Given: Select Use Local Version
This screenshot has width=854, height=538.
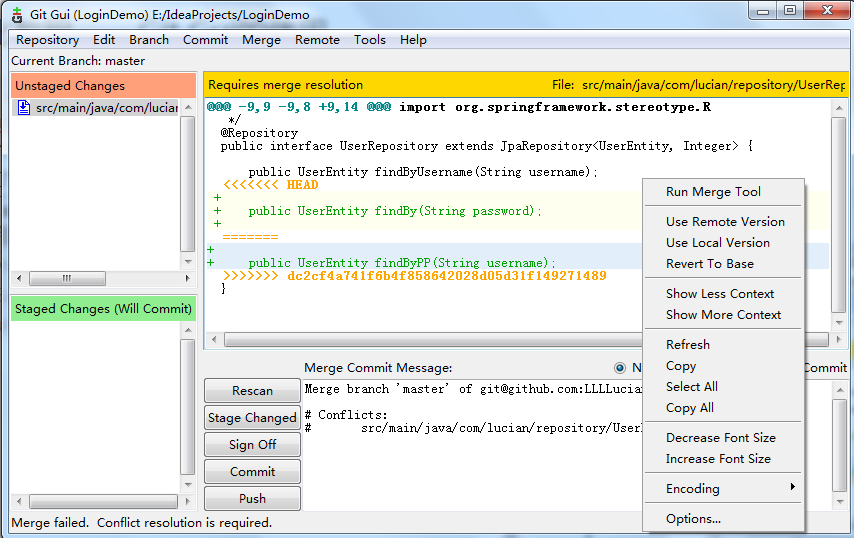Looking at the screenshot, I should point(718,243).
